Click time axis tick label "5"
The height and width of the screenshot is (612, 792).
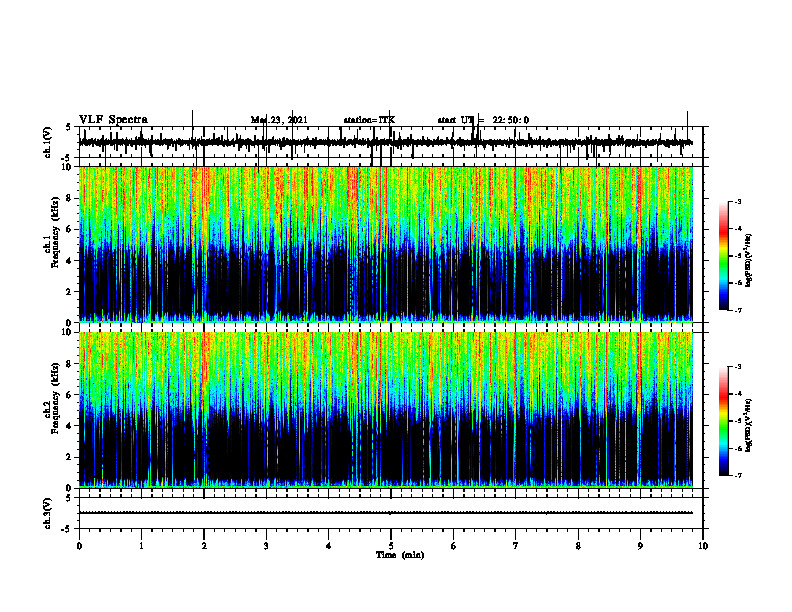coord(391,546)
